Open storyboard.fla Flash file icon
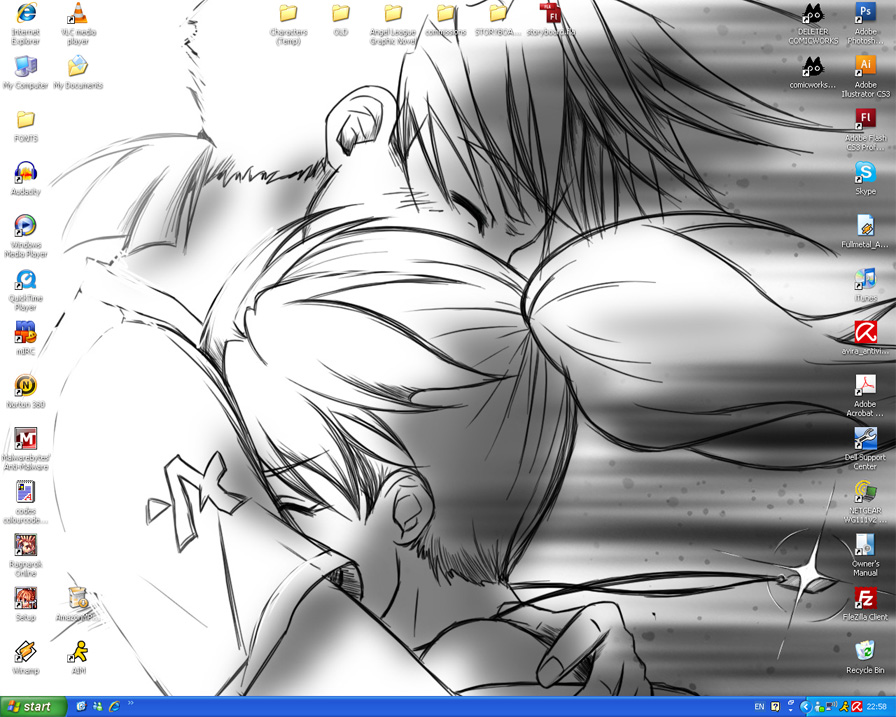896x717 pixels. [x=551, y=20]
